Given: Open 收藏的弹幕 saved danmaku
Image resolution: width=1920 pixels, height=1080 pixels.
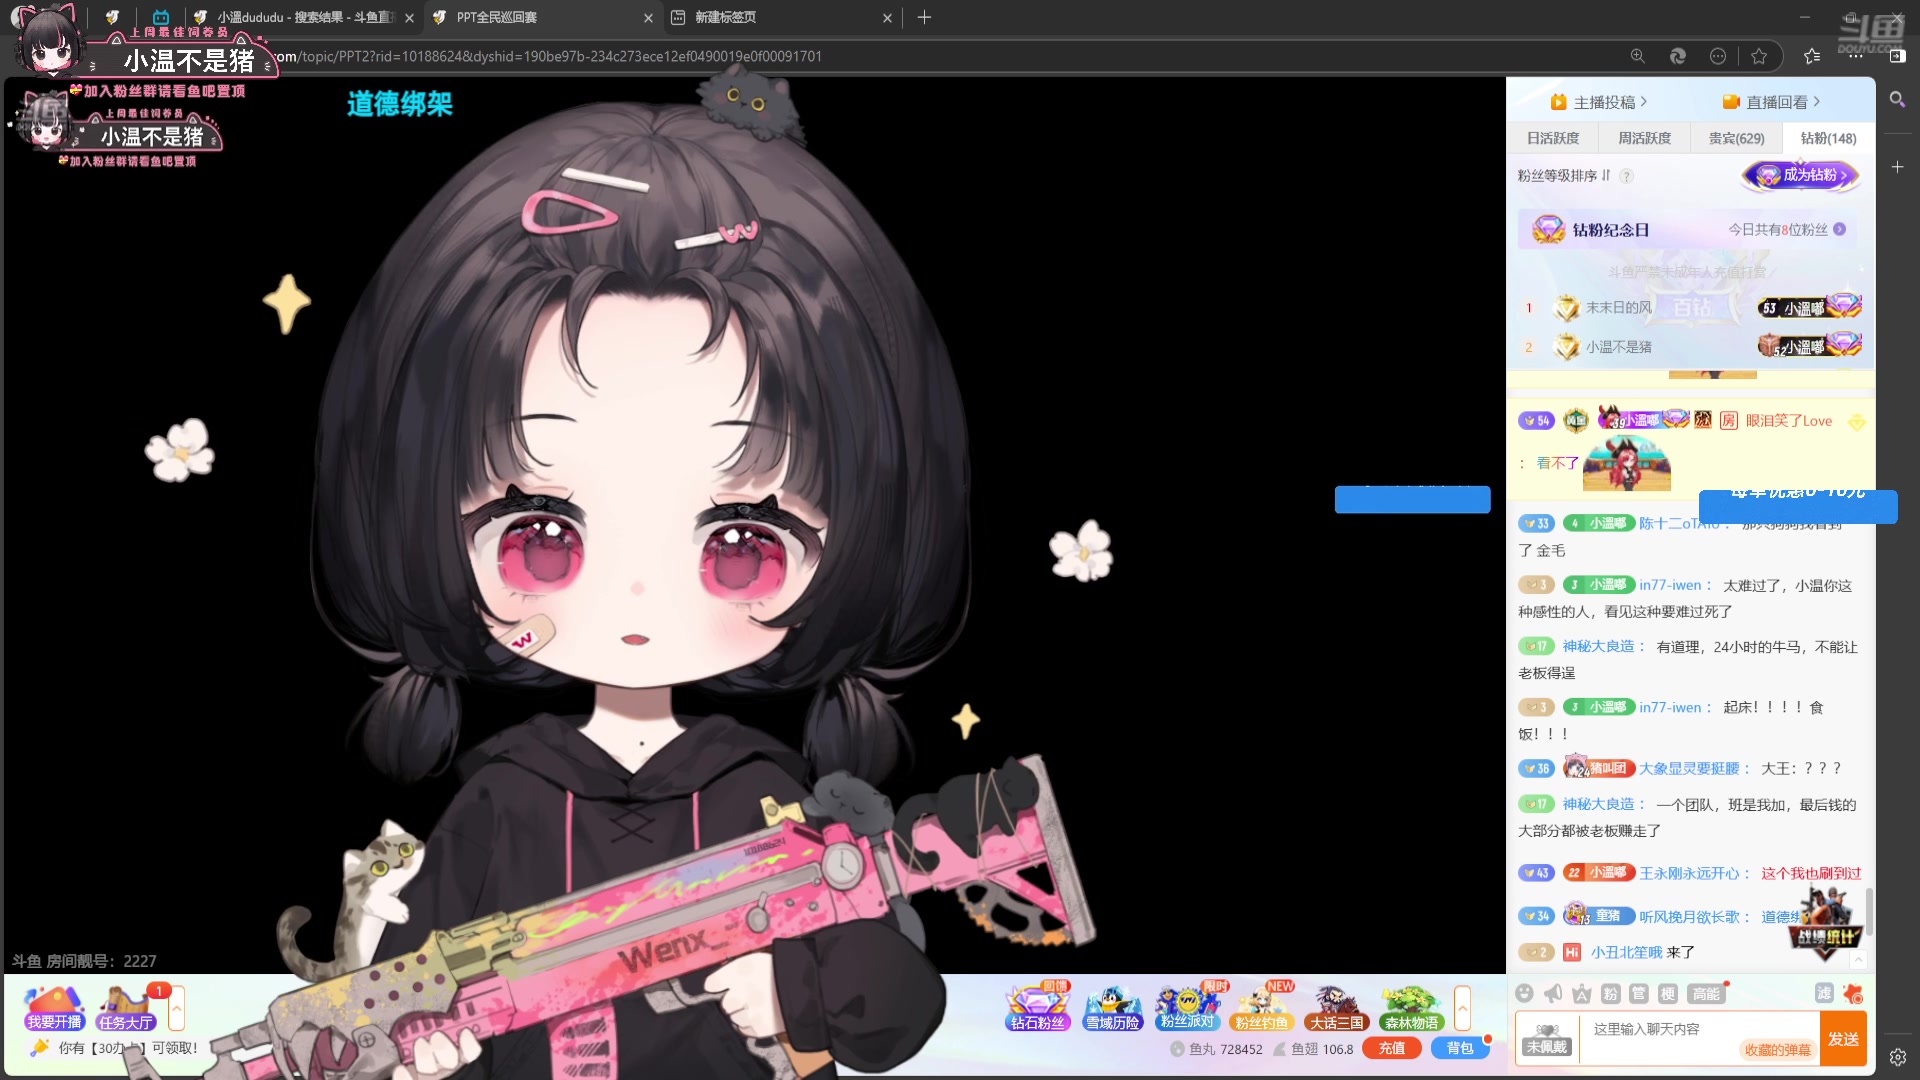Looking at the screenshot, I should [1777, 1049].
